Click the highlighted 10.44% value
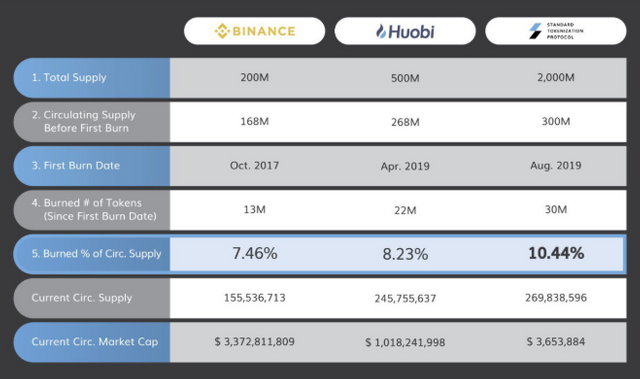The height and width of the screenshot is (379, 640). click(556, 253)
